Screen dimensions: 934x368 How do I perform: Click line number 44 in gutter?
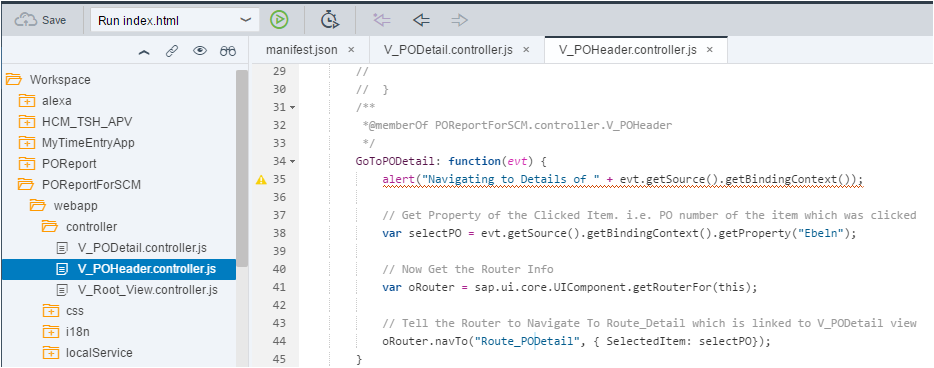(x=279, y=341)
